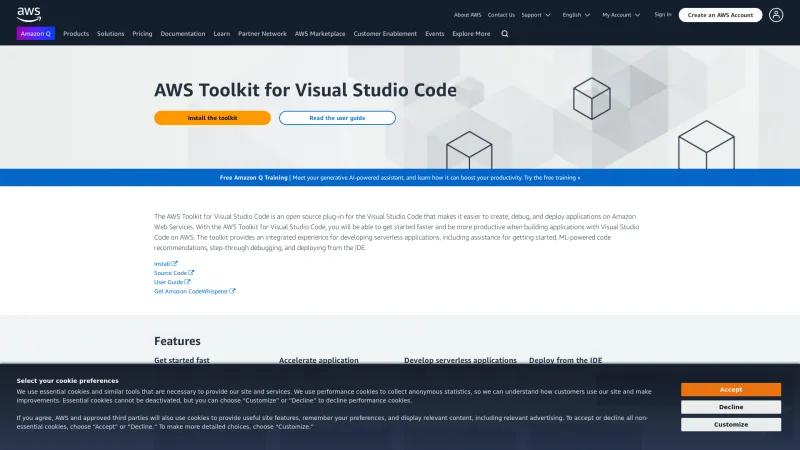The image size is (800, 450).
Task: Click the 'Get started fast' heading
Action: (x=182, y=360)
